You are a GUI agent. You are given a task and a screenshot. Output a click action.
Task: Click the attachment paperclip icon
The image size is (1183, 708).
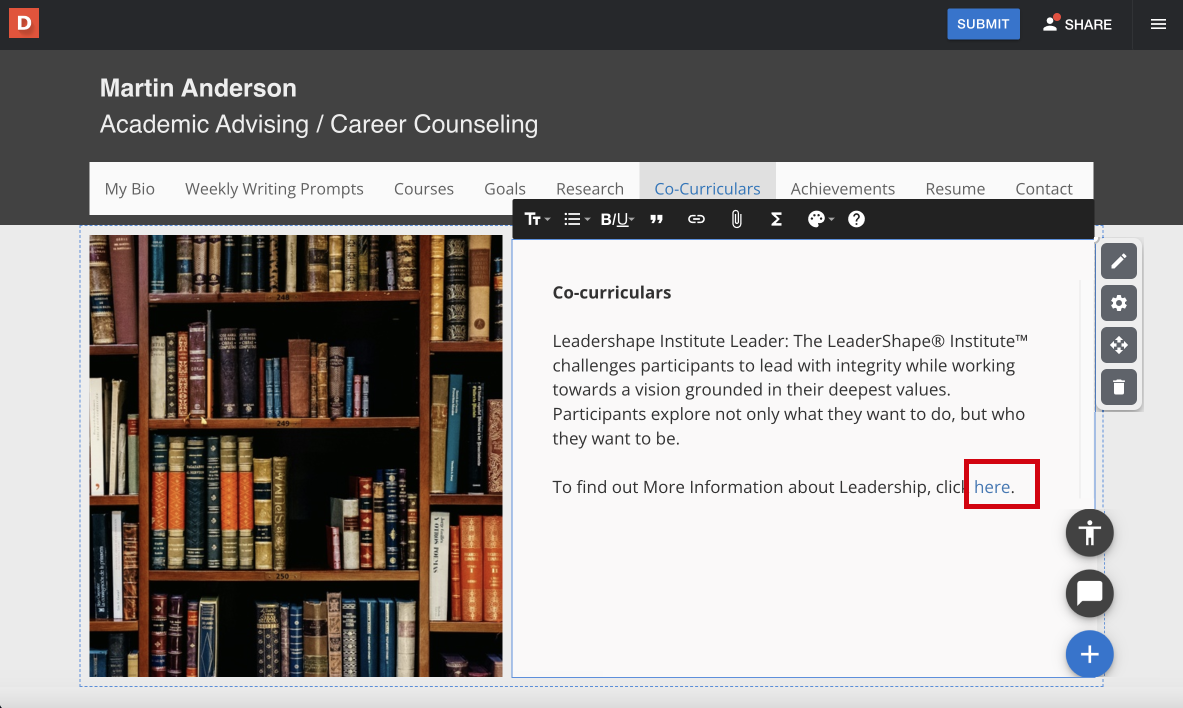coord(736,219)
